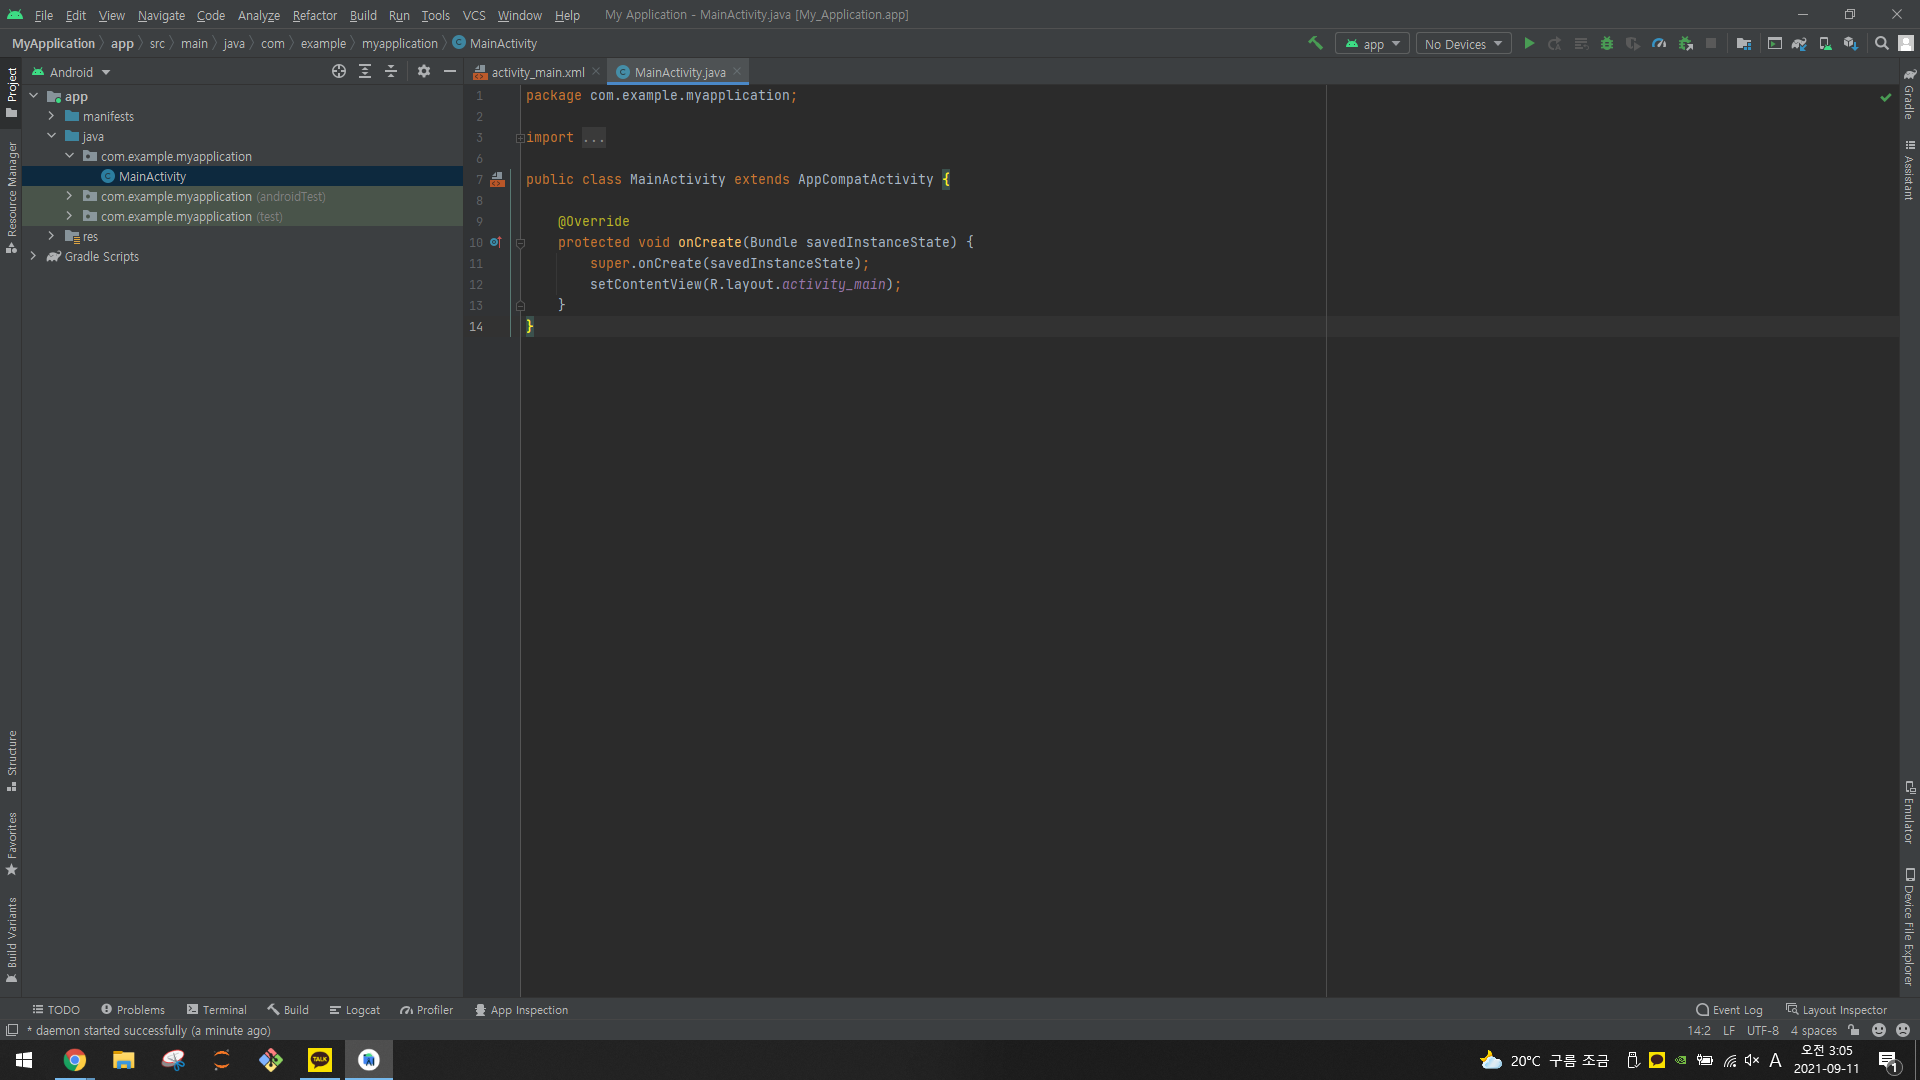Open the No Devices dropdown

point(1463,44)
